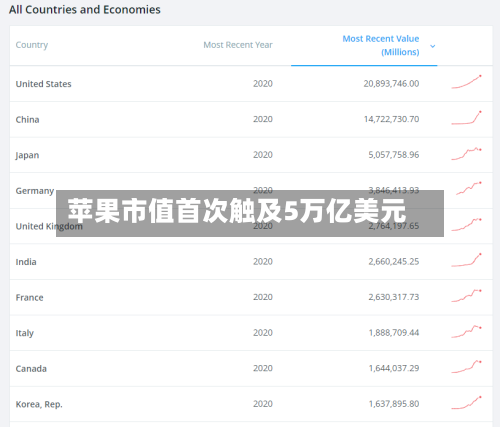Open the France country link
The width and height of the screenshot is (500, 427).
(x=29, y=298)
